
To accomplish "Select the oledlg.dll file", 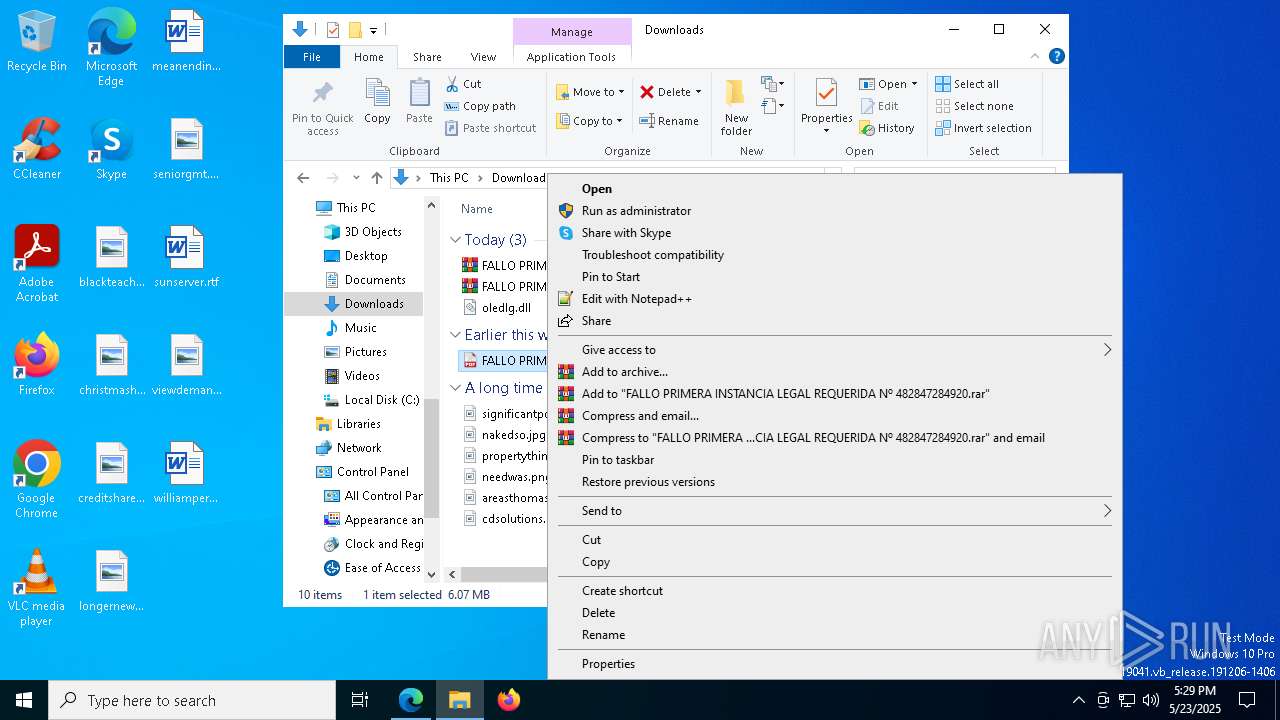I will [506, 308].
